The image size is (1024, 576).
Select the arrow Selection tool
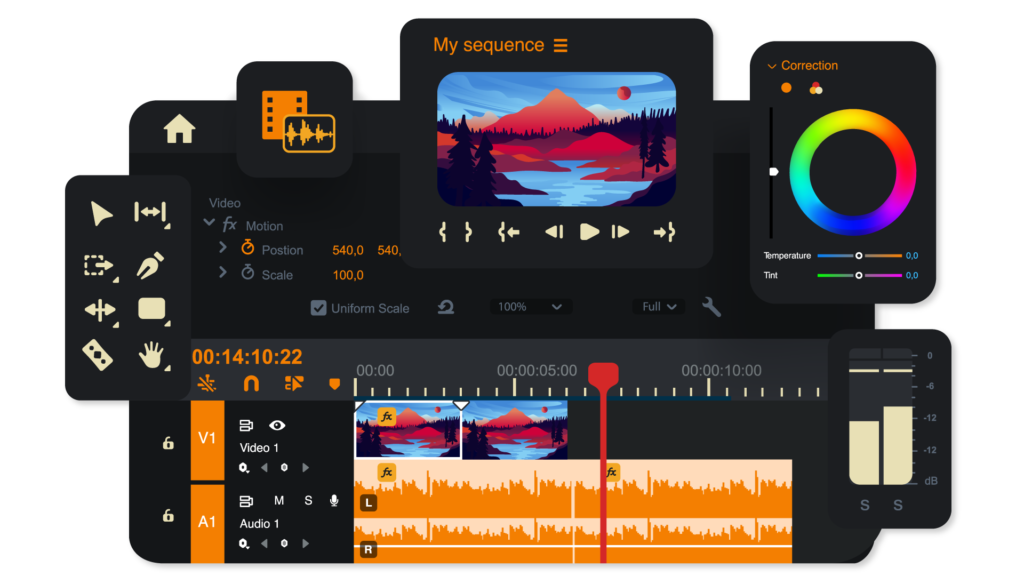101,214
